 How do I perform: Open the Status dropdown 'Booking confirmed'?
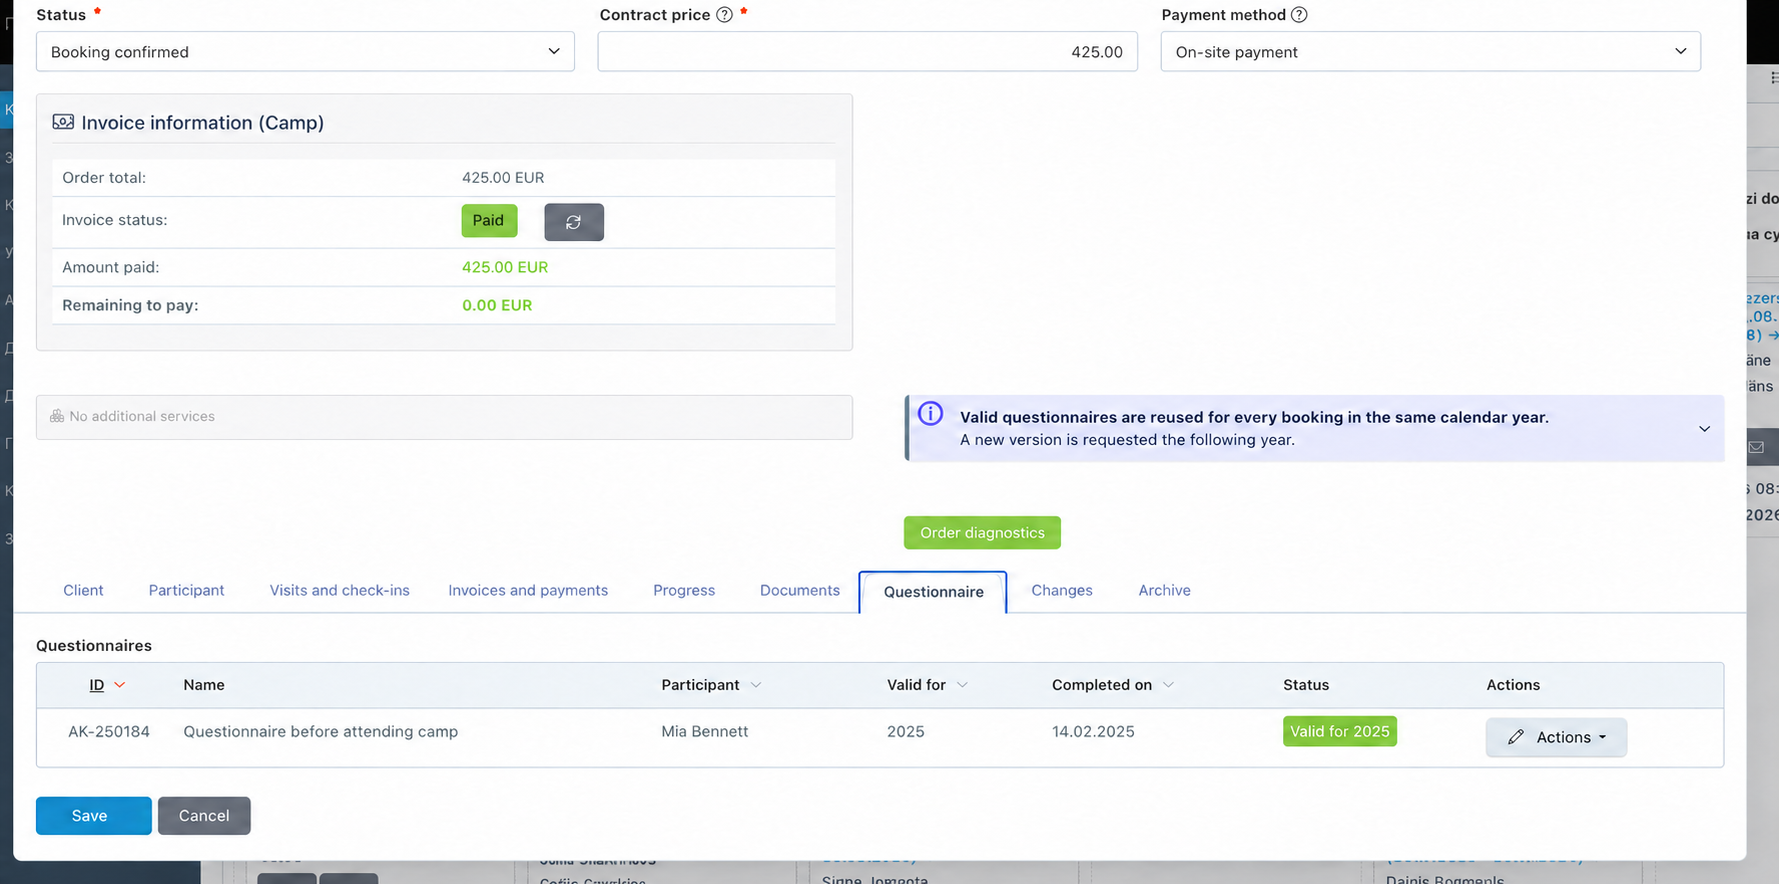[x=305, y=52]
